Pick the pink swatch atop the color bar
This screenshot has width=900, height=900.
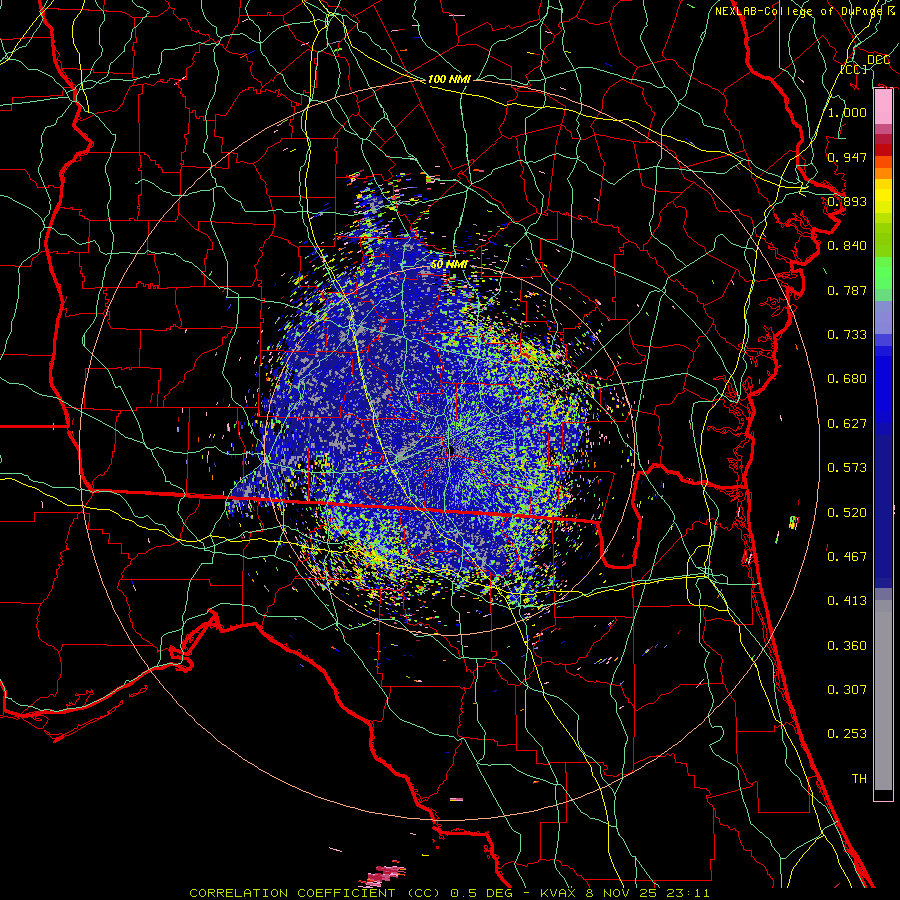[883, 106]
